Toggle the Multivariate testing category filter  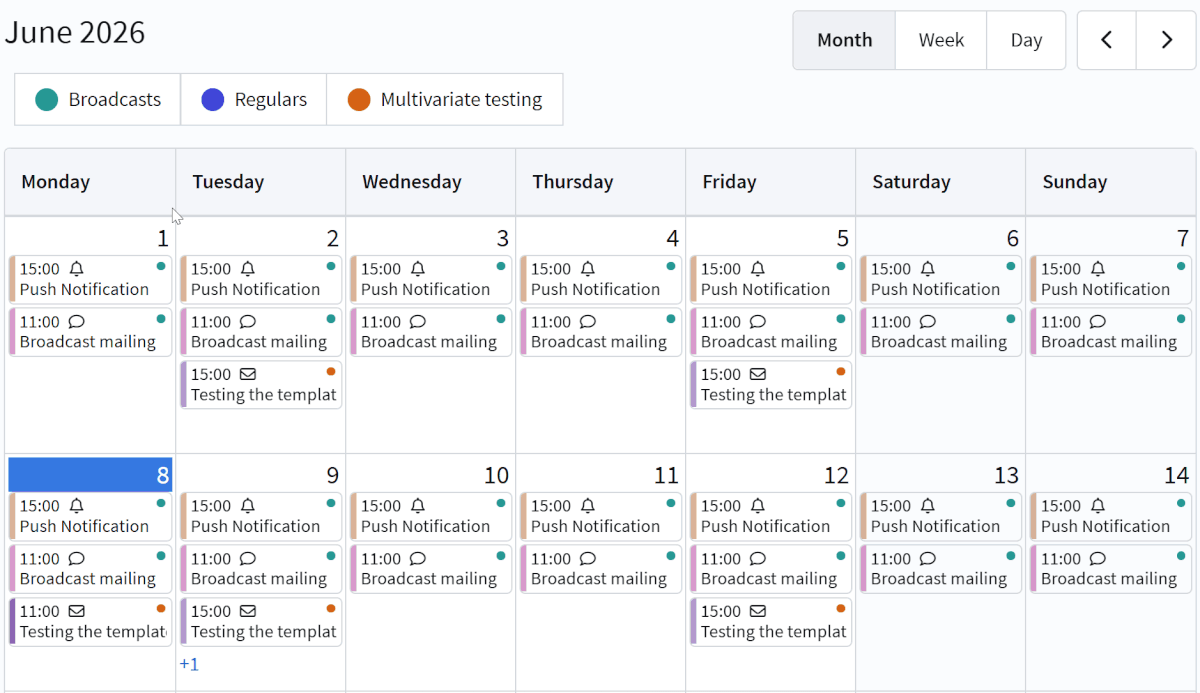tap(445, 99)
